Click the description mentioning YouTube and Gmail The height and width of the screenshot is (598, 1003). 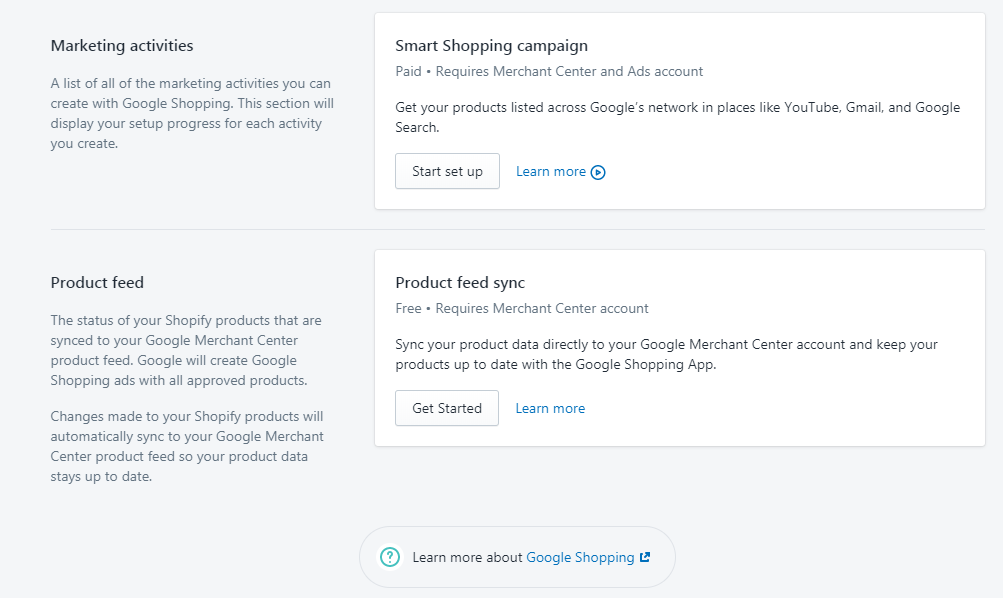677,117
